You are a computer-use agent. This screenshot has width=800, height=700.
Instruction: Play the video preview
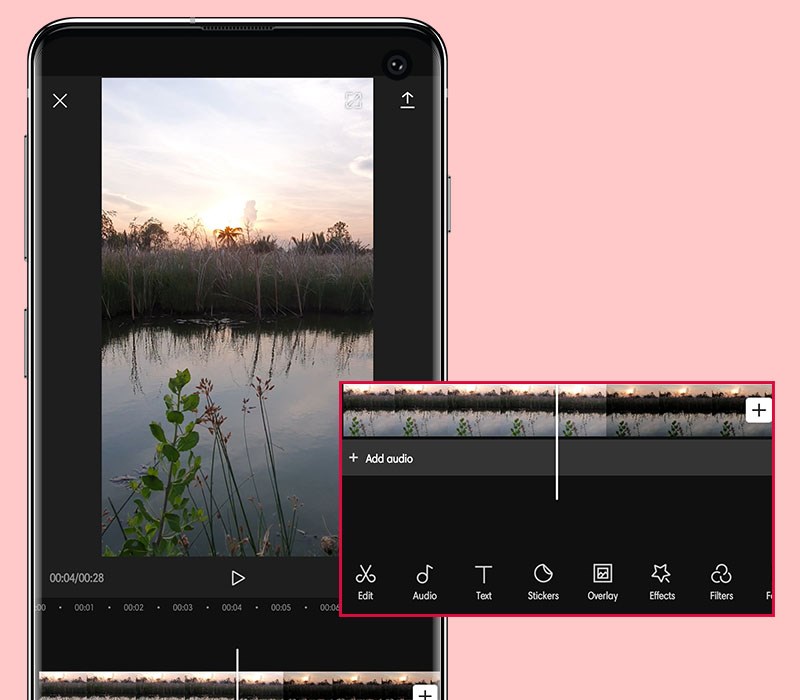(x=238, y=577)
